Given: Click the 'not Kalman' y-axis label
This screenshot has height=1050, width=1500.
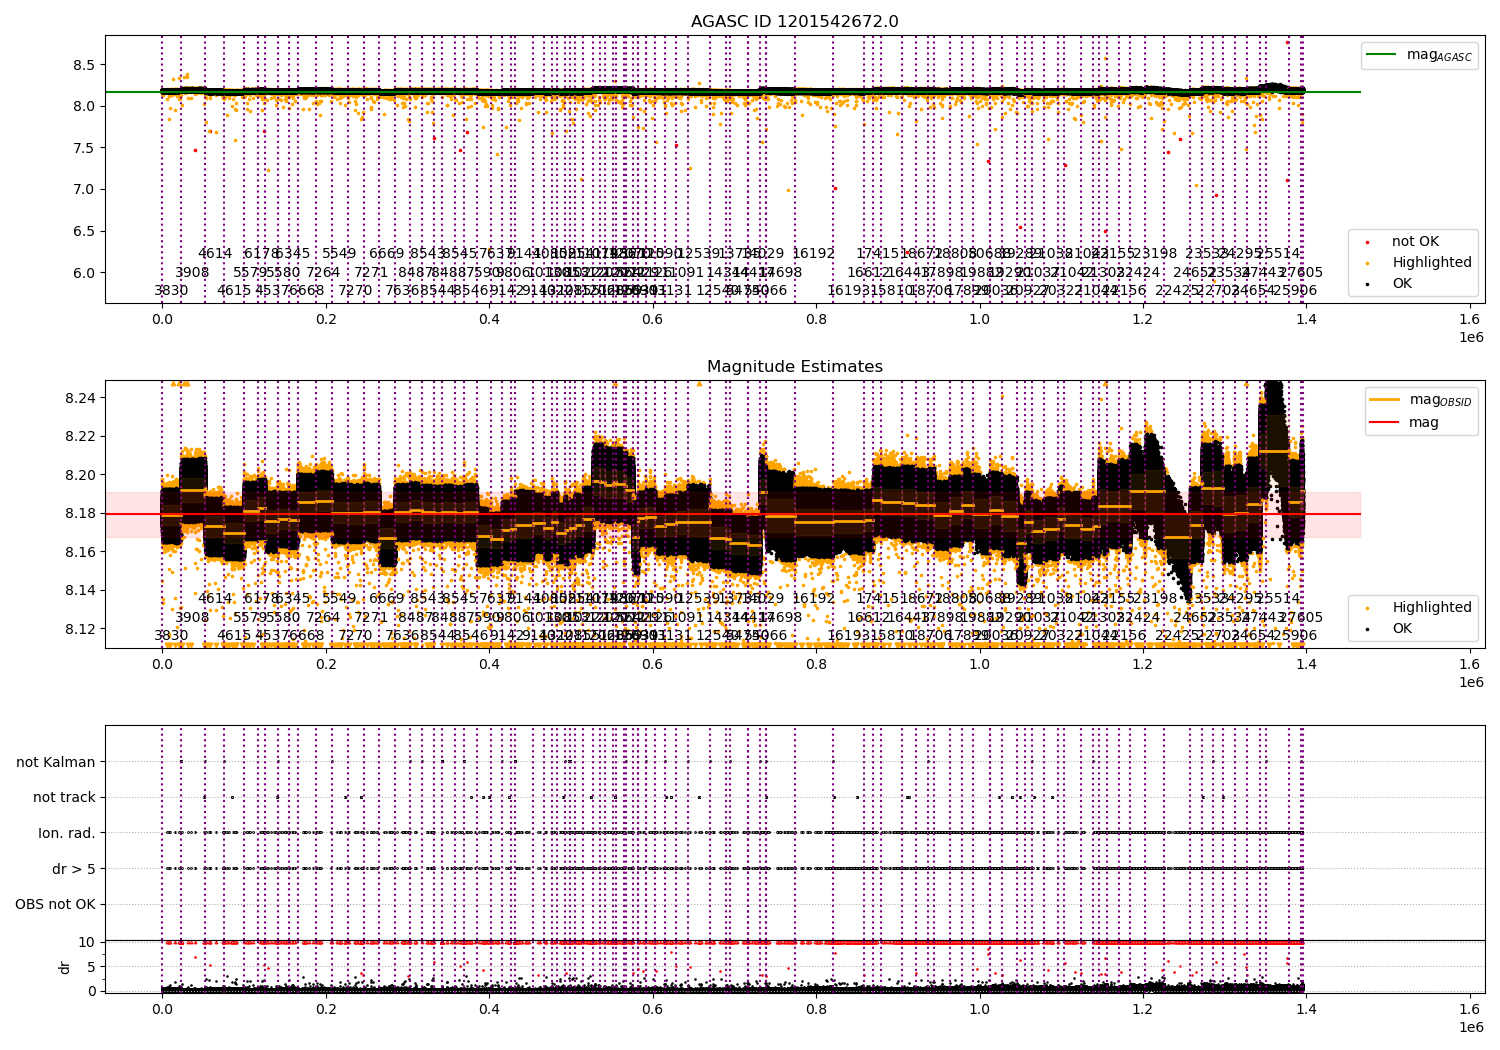Looking at the screenshot, I should pos(56,762).
